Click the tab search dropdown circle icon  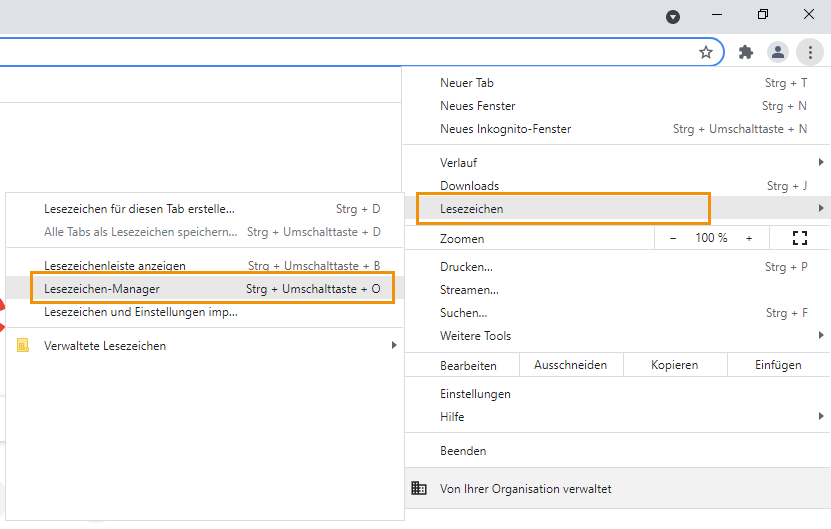[x=673, y=17]
